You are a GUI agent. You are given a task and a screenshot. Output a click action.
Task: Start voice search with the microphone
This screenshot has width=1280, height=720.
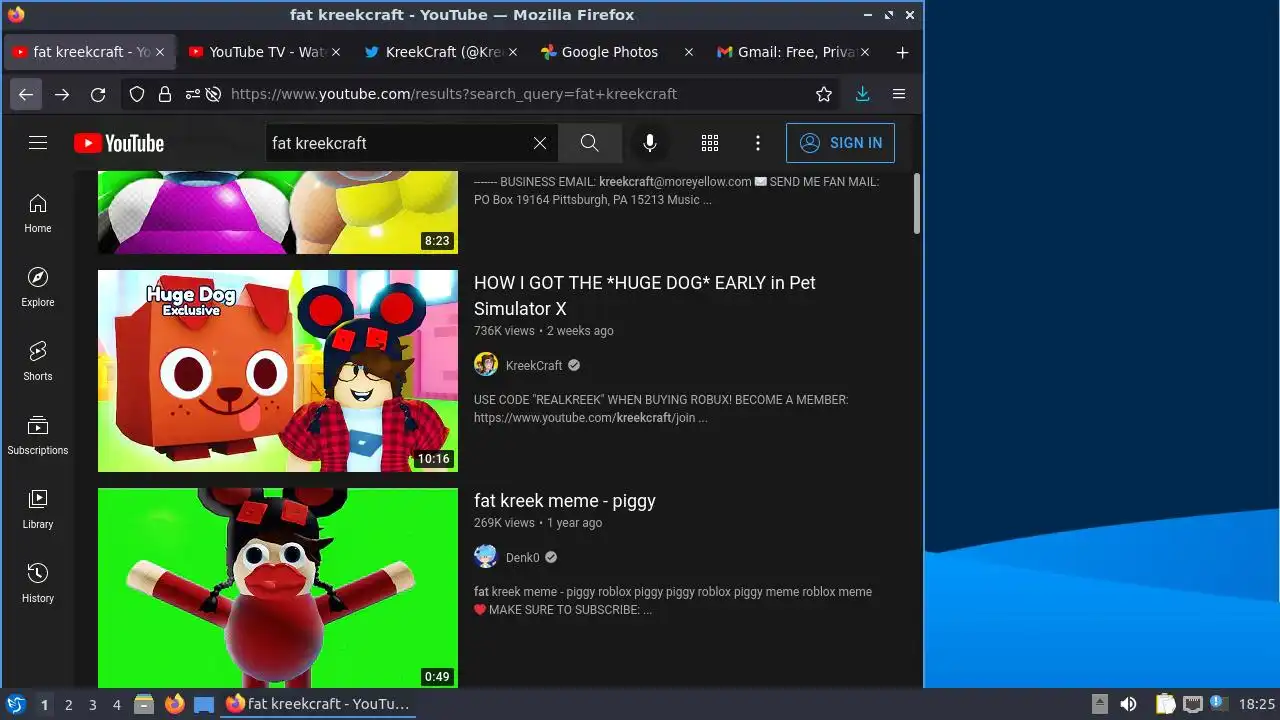click(x=650, y=143)
